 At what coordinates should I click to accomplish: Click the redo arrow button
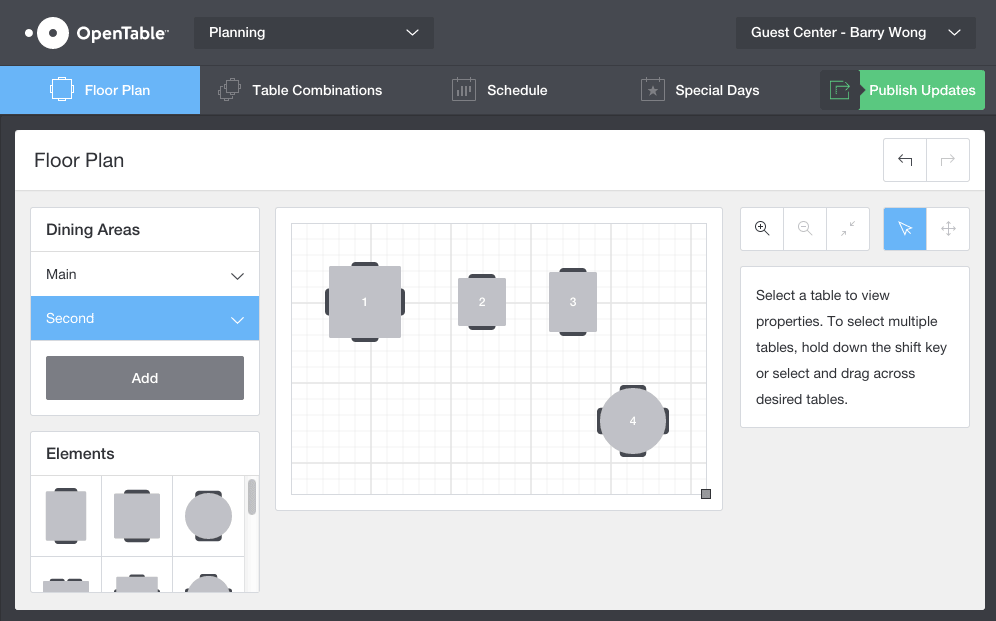pos(948,160)
